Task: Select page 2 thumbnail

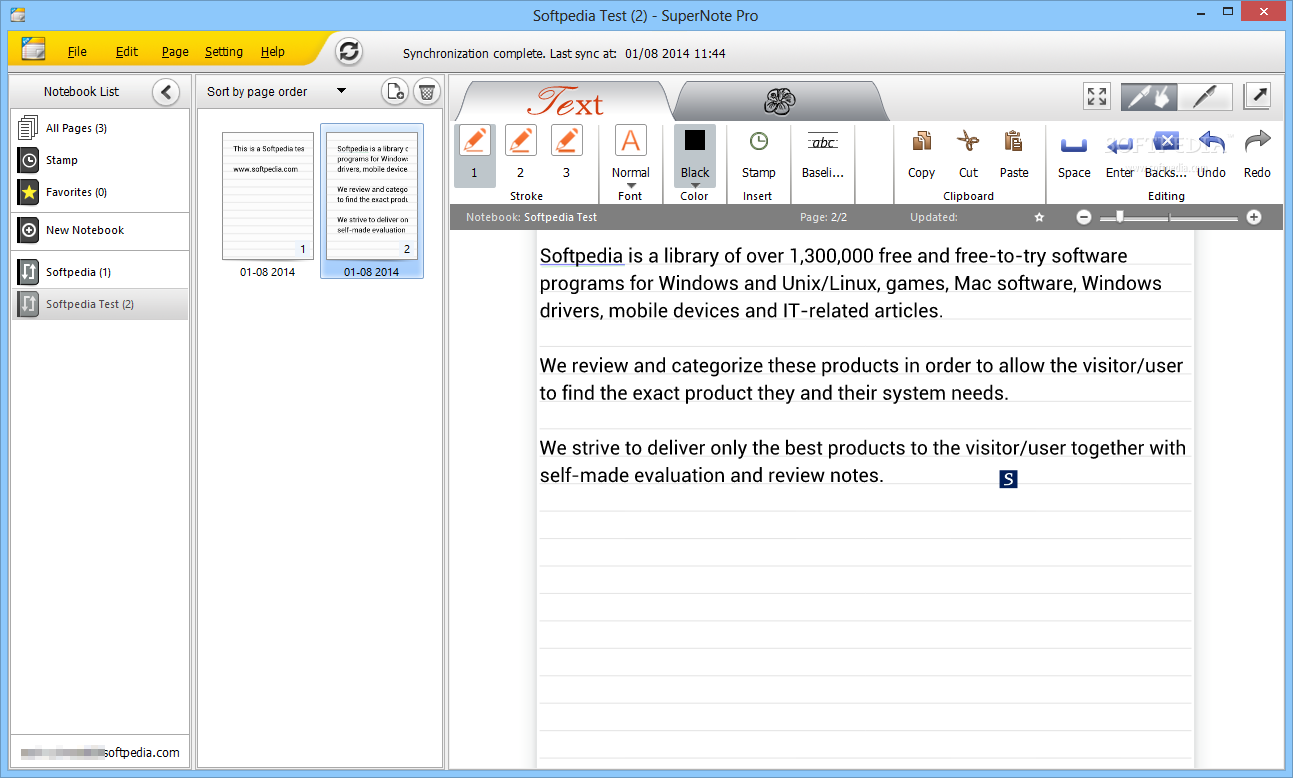Action: (371, 196)
